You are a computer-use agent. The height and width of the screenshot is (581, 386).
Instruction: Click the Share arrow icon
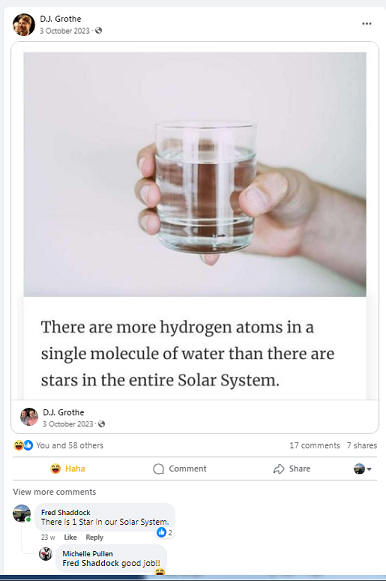(279, 469)
